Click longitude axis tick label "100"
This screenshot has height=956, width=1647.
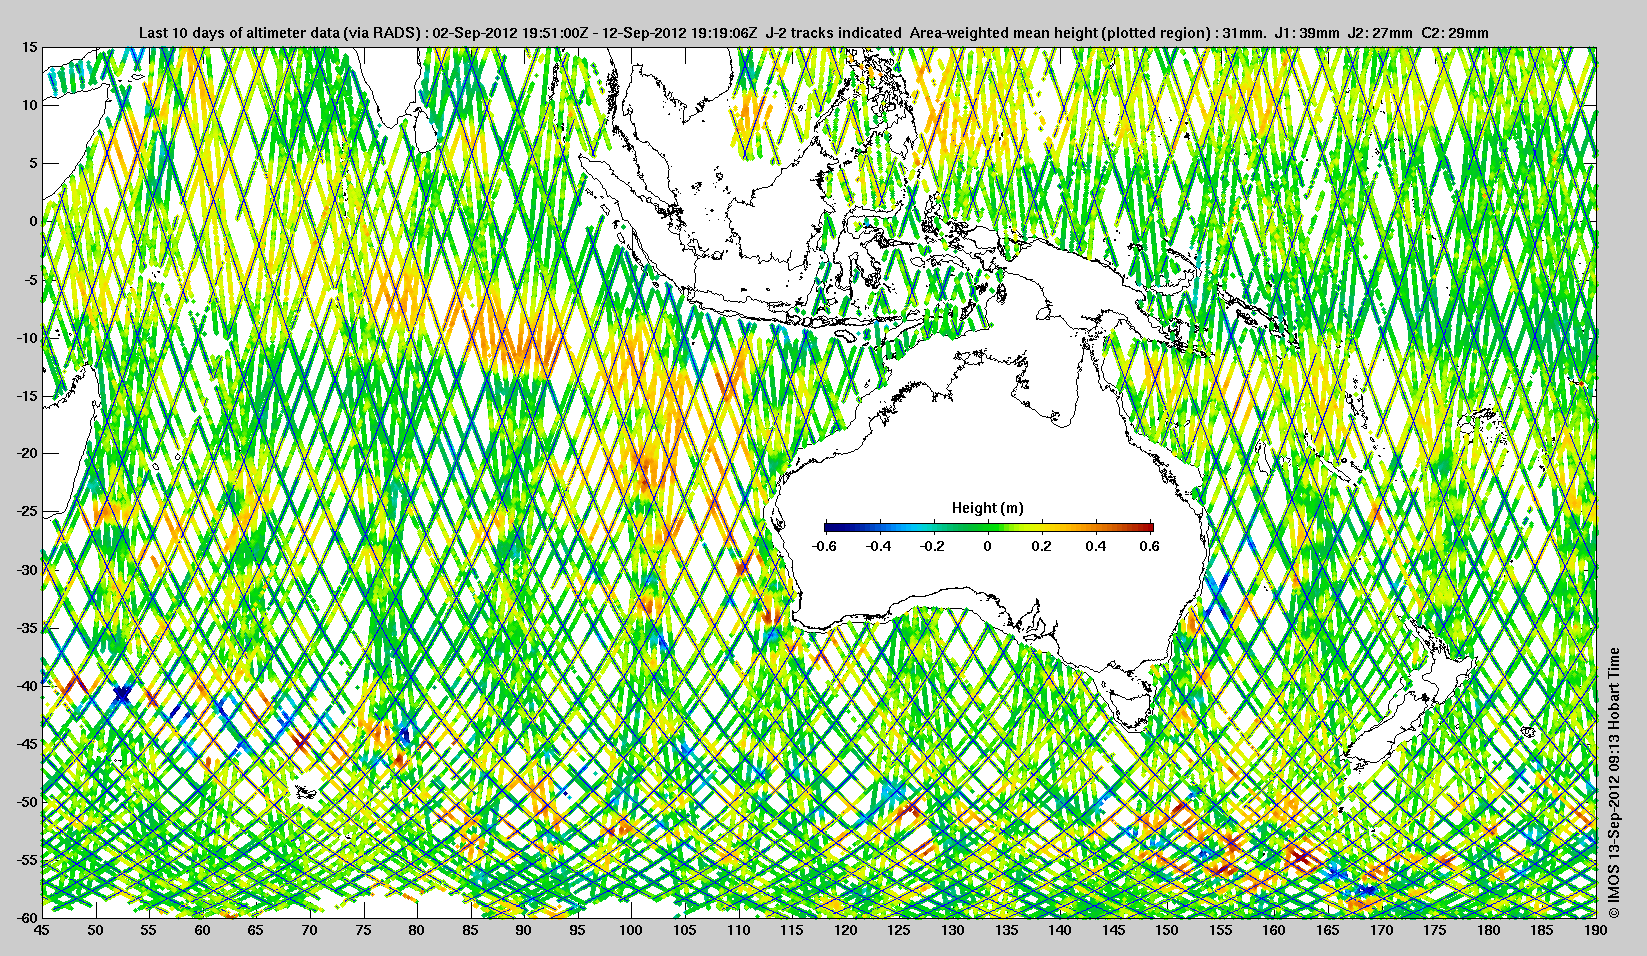[x=631, y=930]
